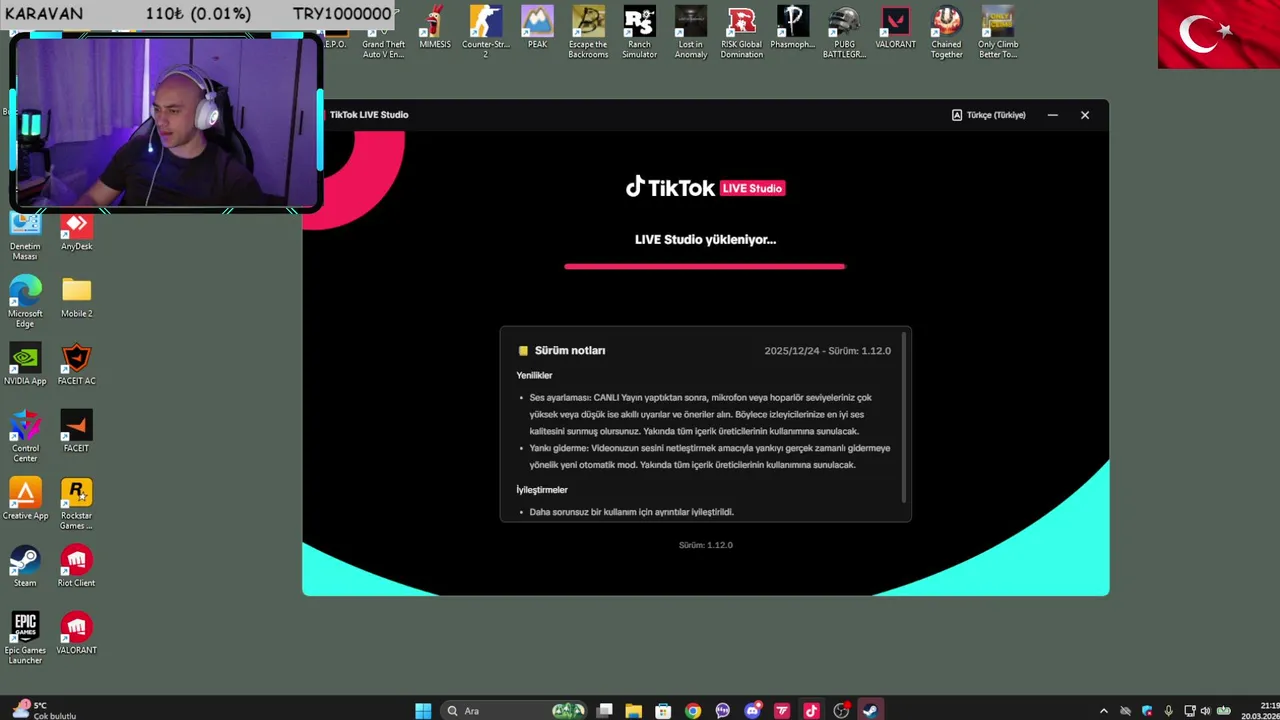Open the Türkçe (Türkiye) language selector
This screenshot has height=720, width=1280.
point(989,115)
